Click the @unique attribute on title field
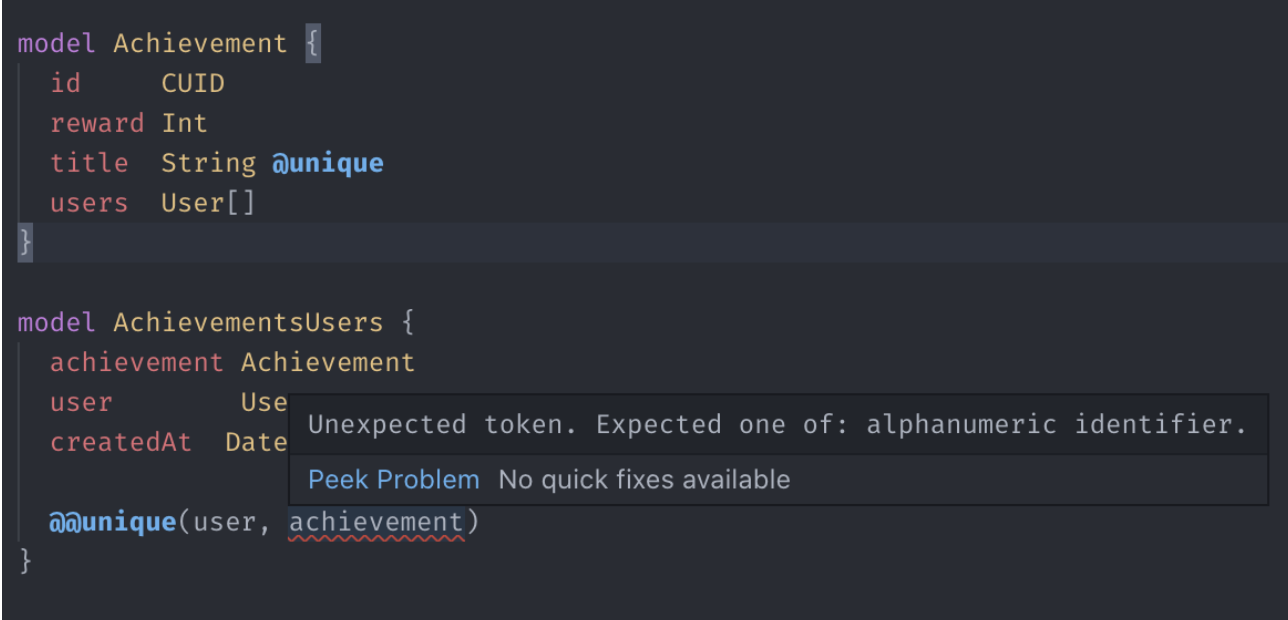This screenshot has height=620, width=1288. (x=328, y=162)
